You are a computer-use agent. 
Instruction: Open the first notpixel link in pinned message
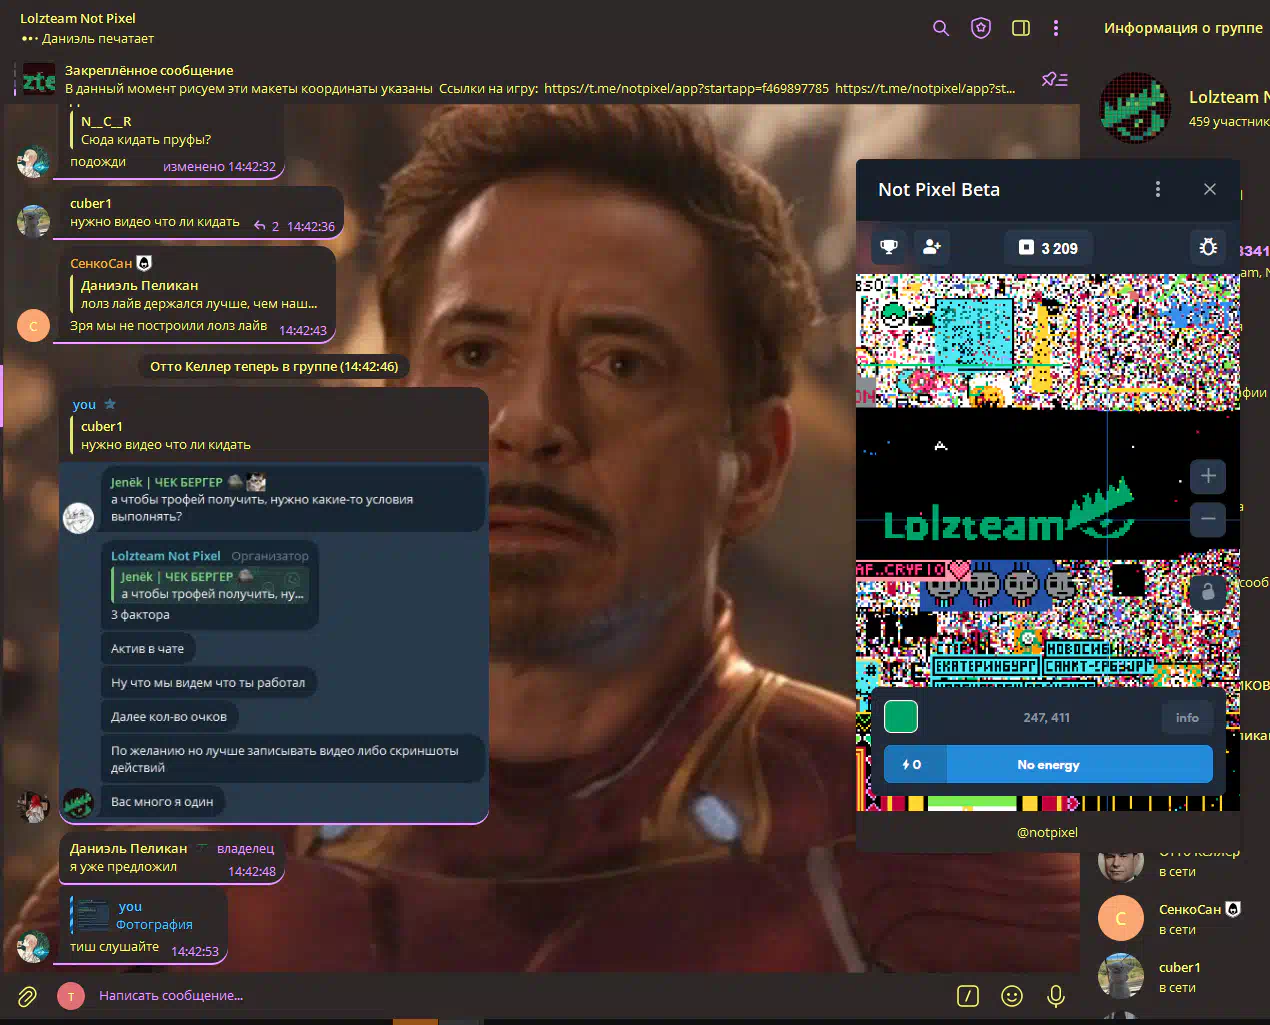[x=686, y=88]
